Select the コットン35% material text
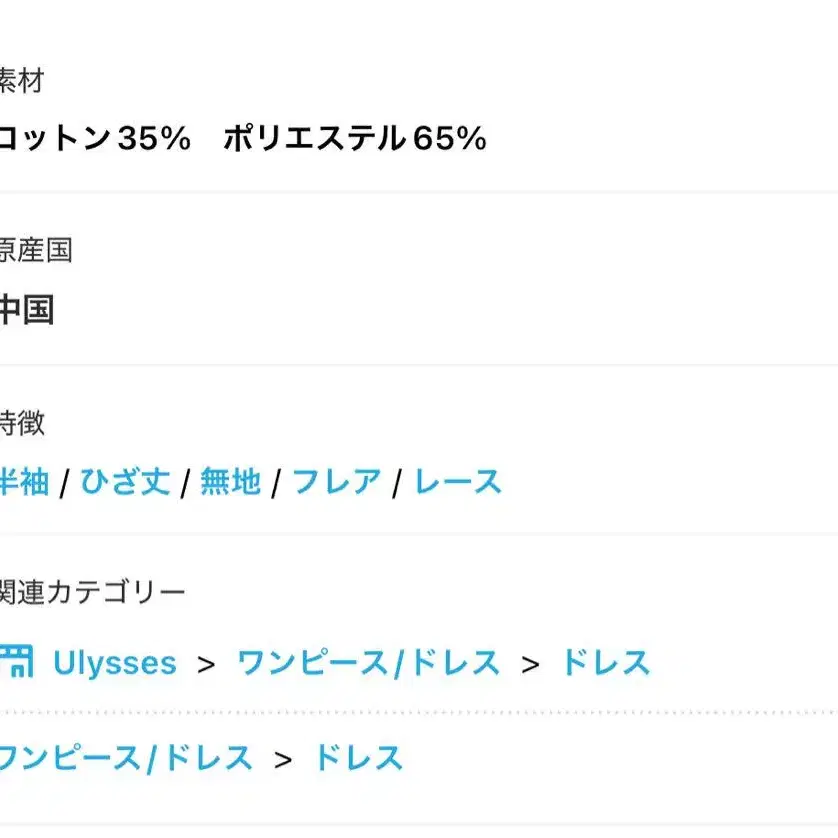The height and width of the screenshot is (838, 838). click(95, 138)
